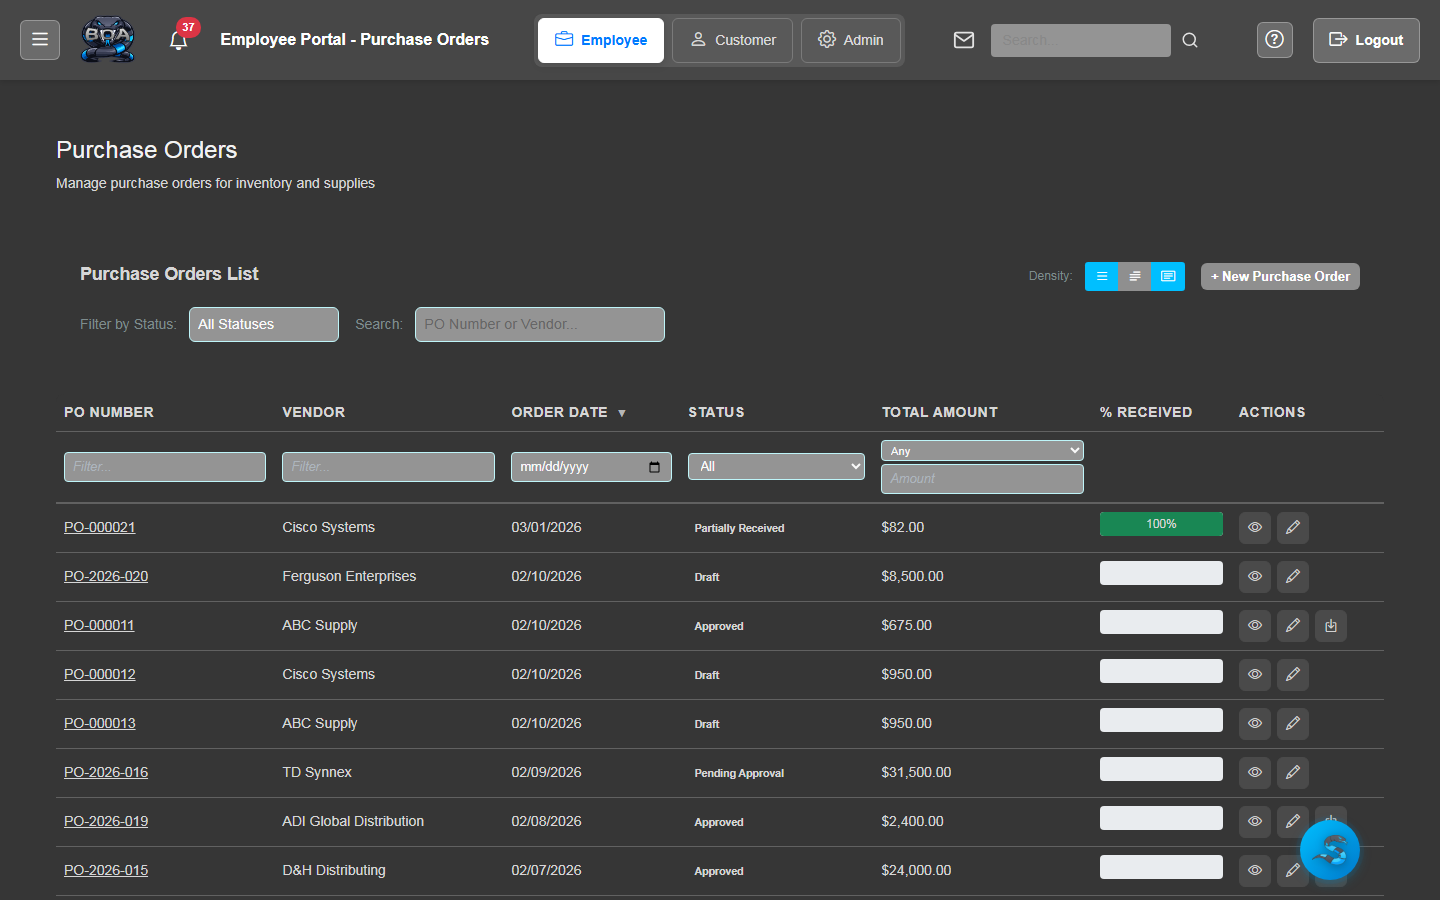Open the mail envelope icon
1440x900 pixels.
(963, 40)
